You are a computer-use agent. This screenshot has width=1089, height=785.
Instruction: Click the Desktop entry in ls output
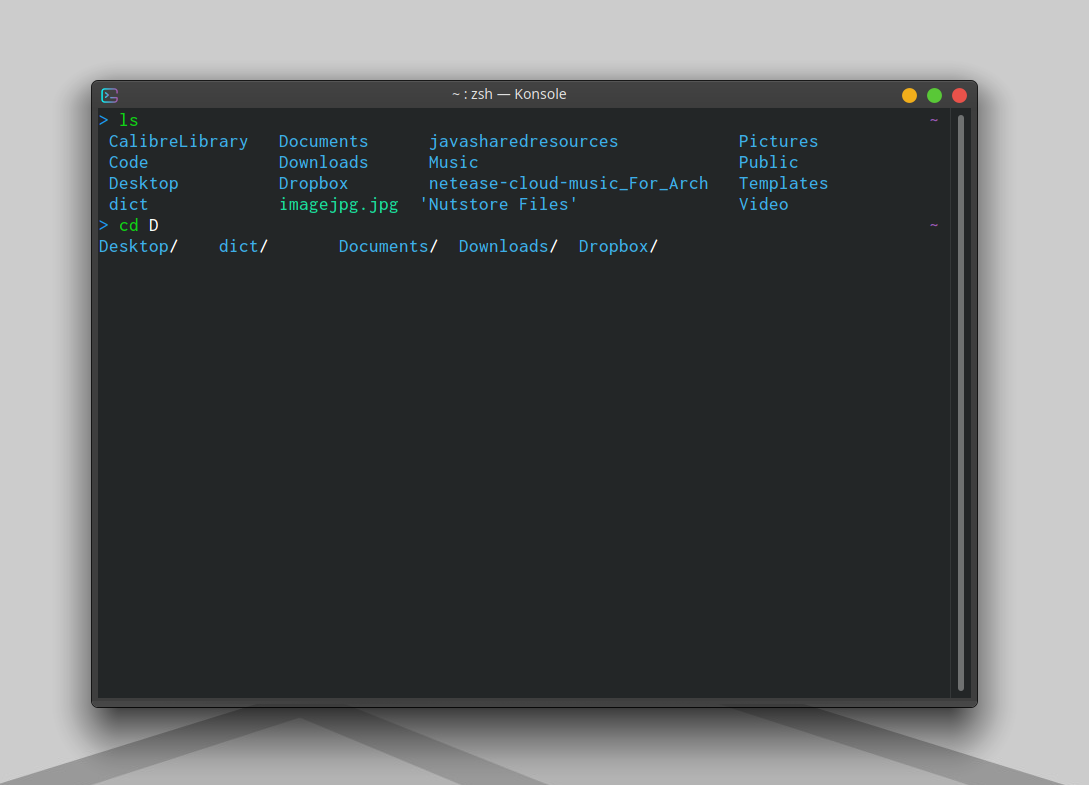pyautogui.click(x=144, y=183)
